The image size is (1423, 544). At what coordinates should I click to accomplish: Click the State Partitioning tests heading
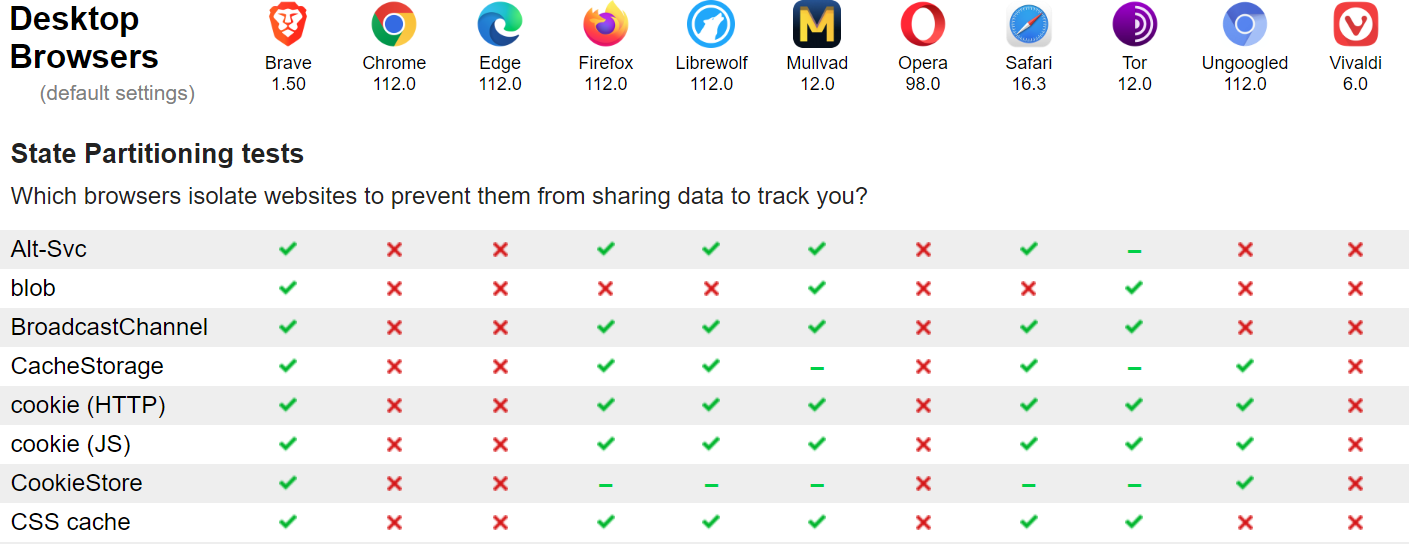157,154
